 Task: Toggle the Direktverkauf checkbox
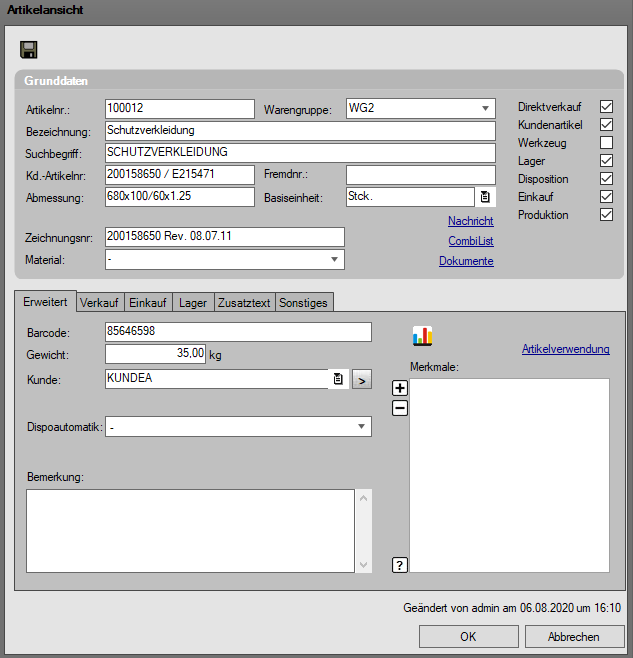[606, 107]
